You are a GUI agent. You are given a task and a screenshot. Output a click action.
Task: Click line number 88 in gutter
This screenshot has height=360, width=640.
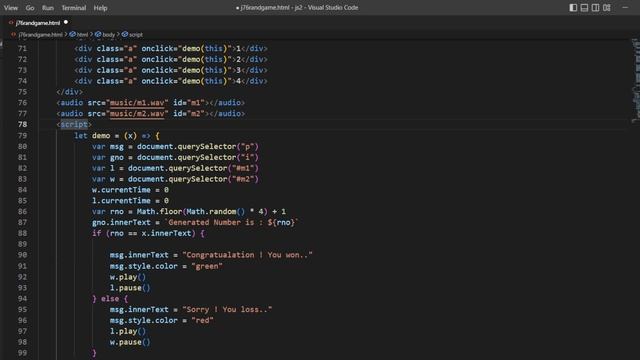22,233
